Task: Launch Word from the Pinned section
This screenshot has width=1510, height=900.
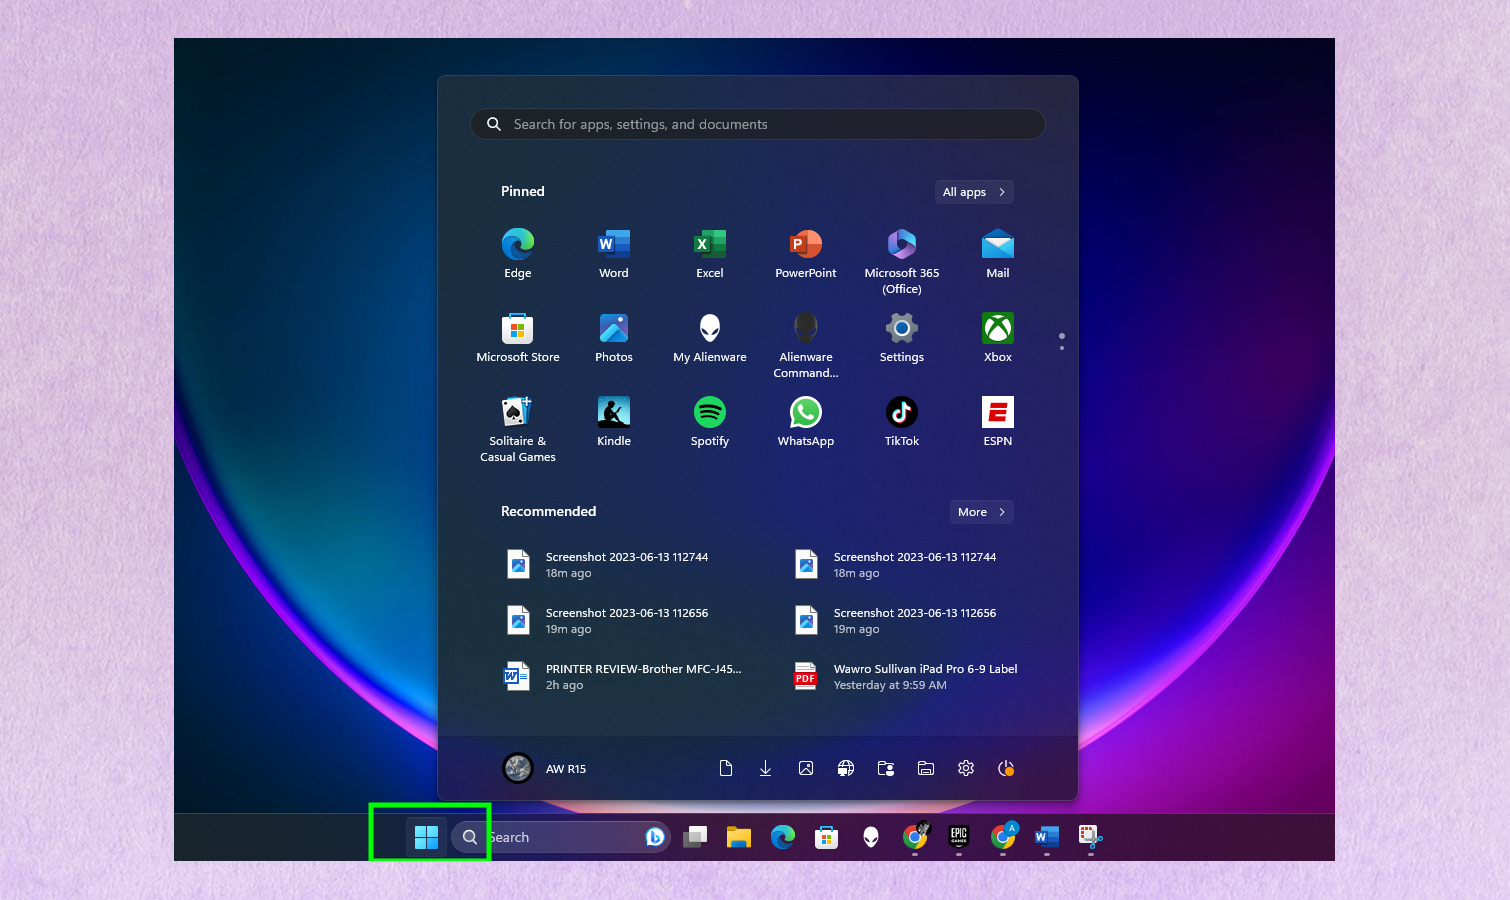Action: pos(614,254)
